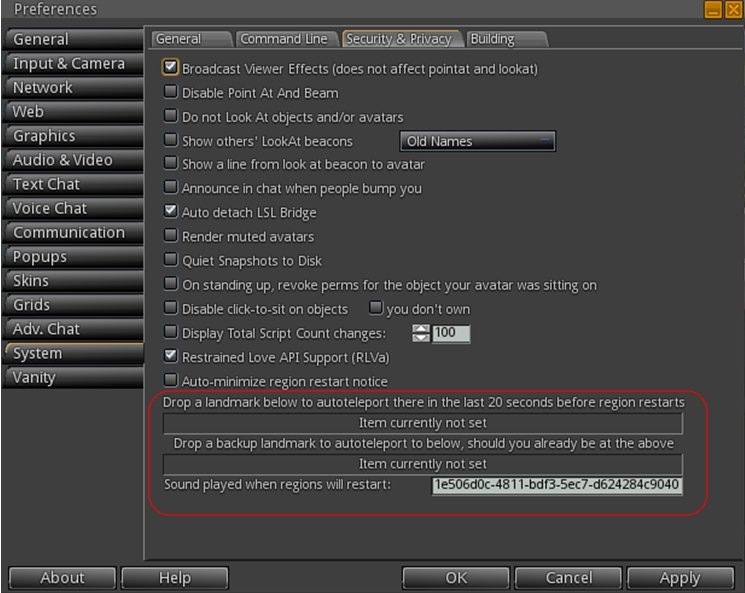Tick the Render muted avatars checkbox
Image resolution: width=745 pixels, height=593 pixels.
[x=171, y=236]
